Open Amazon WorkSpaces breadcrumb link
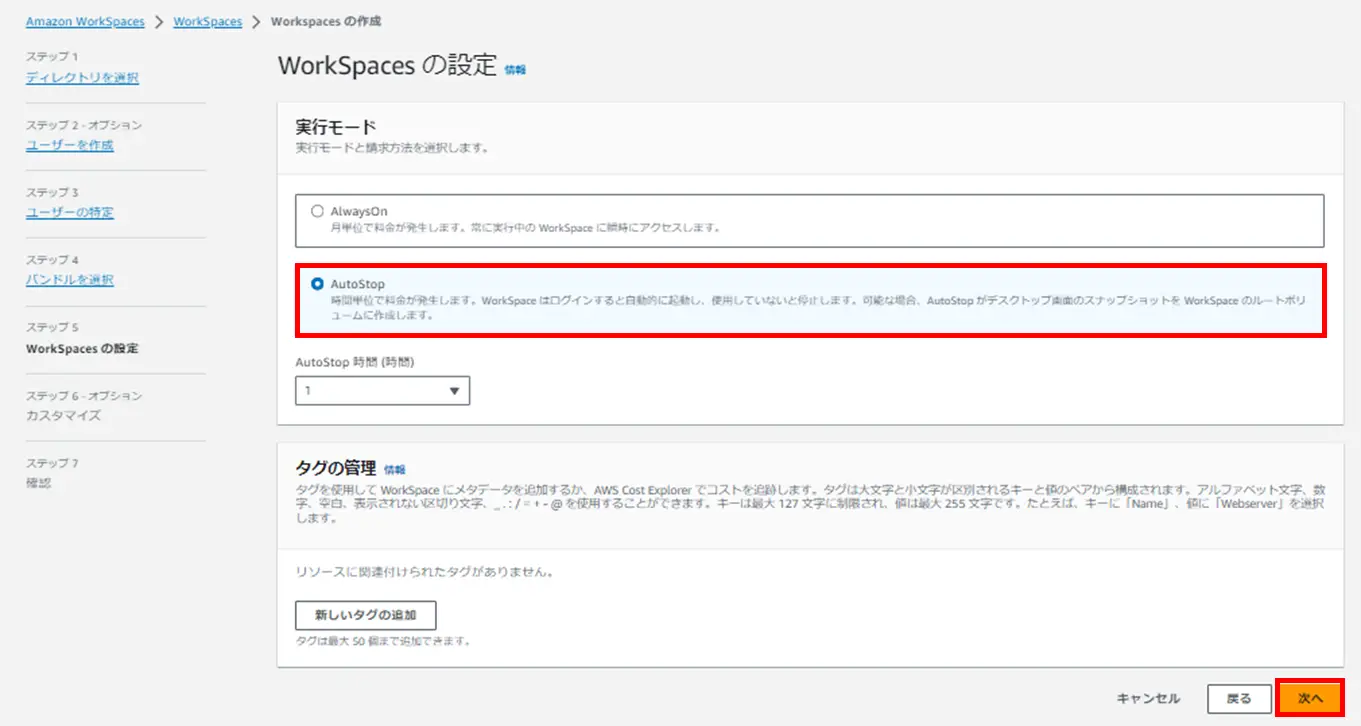Screen dimensions: 1361x726 pos(85,21)
